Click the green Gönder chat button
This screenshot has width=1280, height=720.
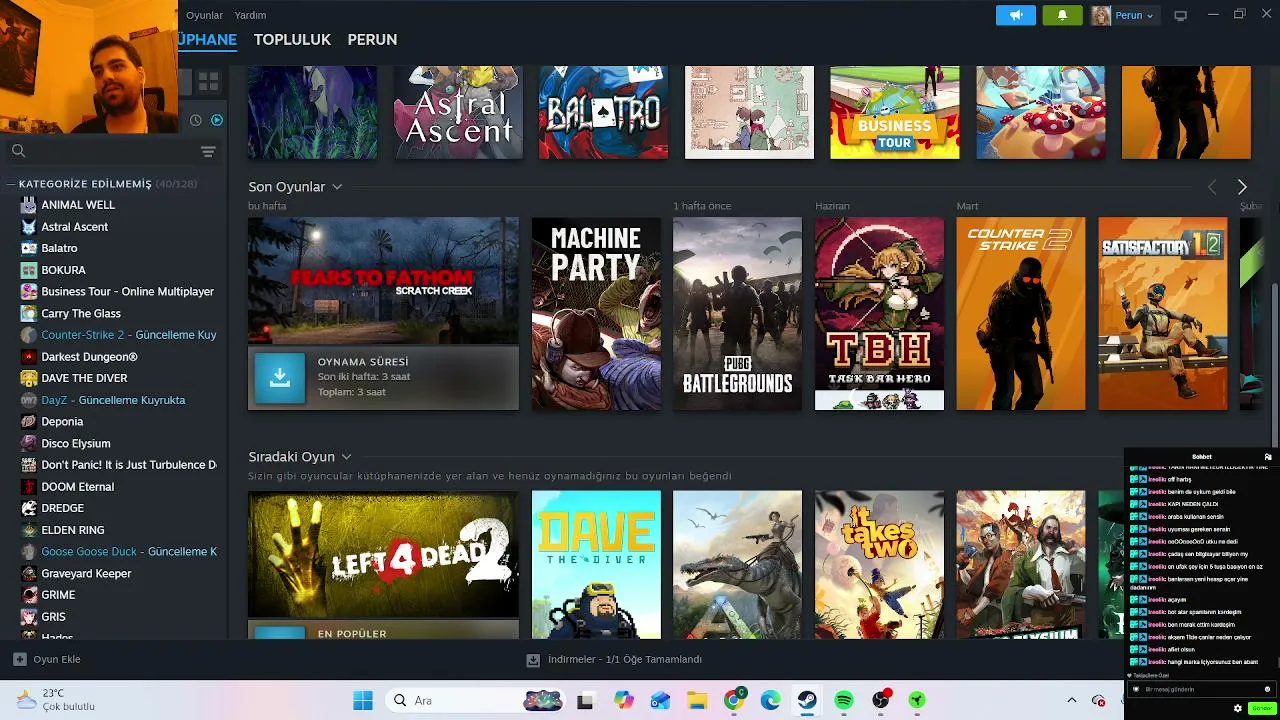coord(1261,708)
